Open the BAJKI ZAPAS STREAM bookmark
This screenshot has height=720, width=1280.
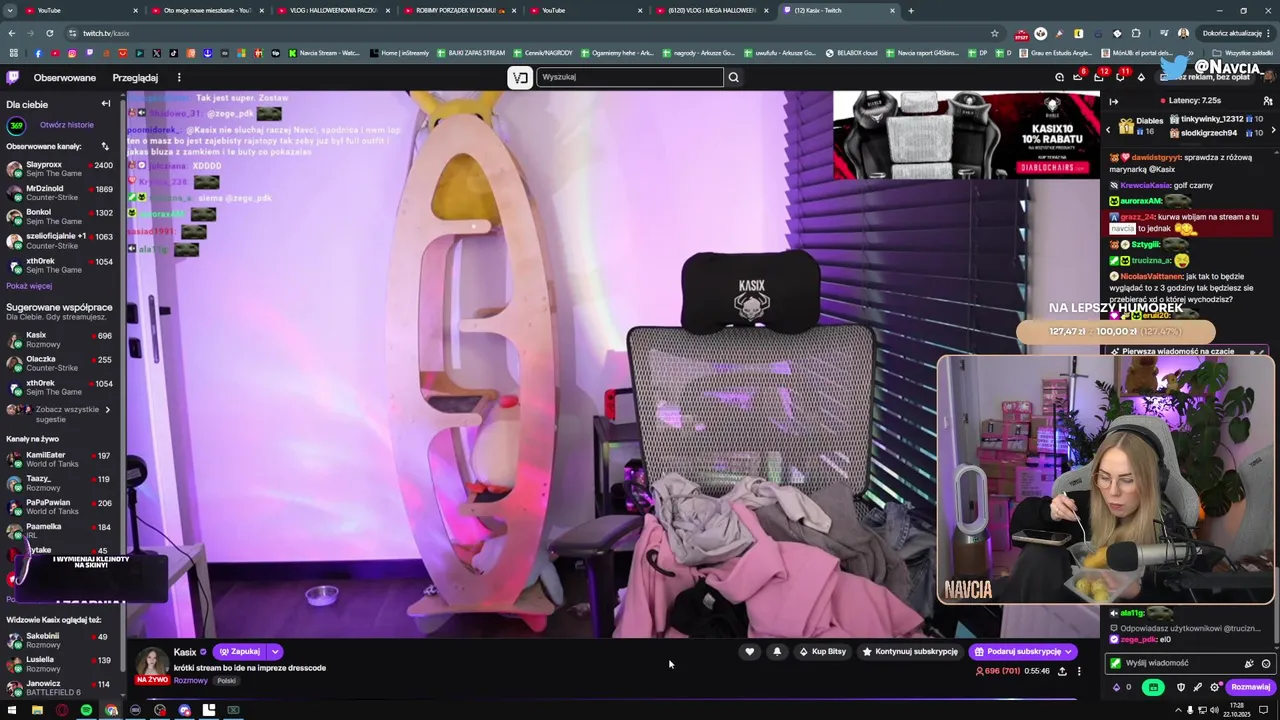click(470, 53)
